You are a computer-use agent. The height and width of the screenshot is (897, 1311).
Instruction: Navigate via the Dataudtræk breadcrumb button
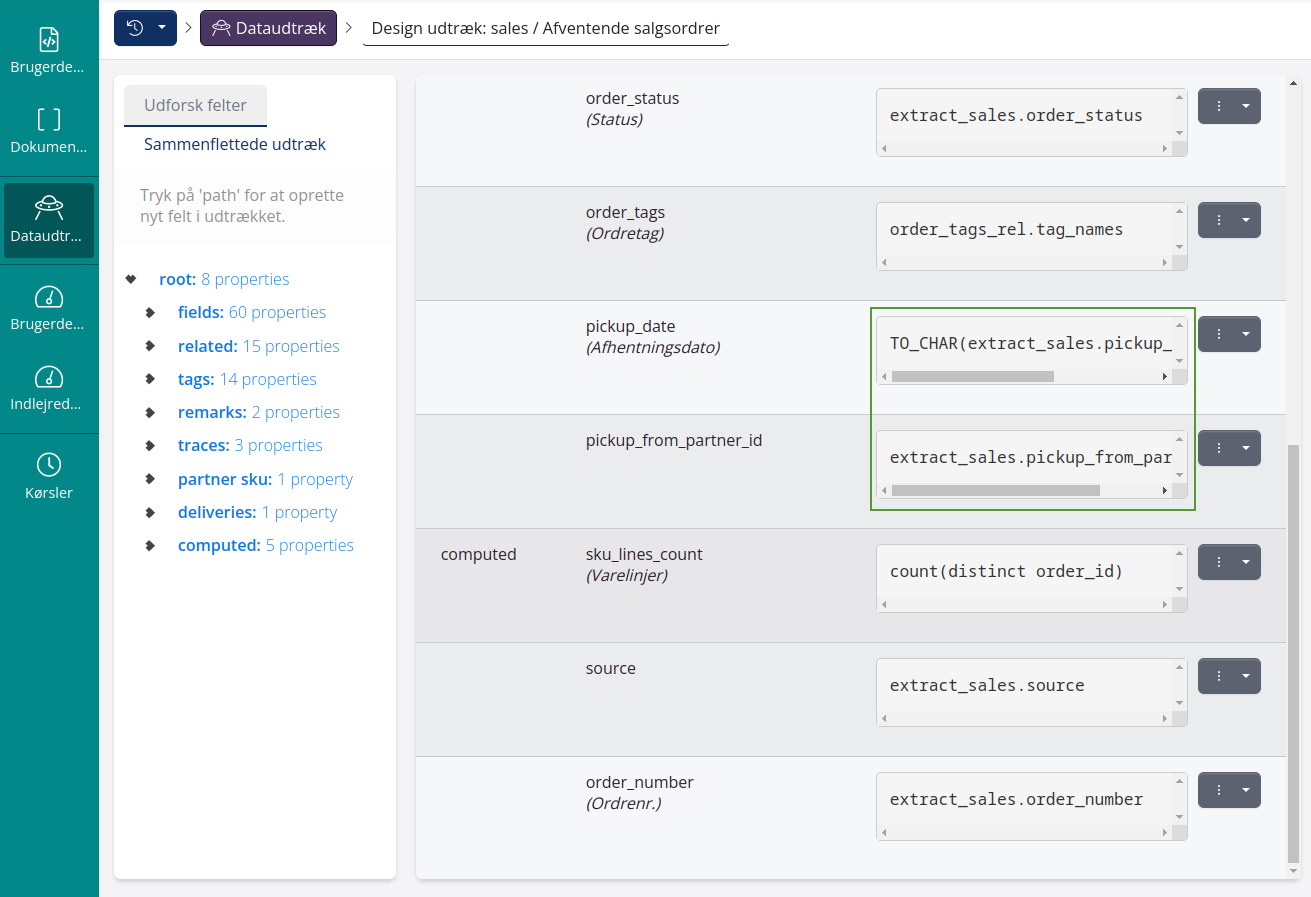(268, 28)
